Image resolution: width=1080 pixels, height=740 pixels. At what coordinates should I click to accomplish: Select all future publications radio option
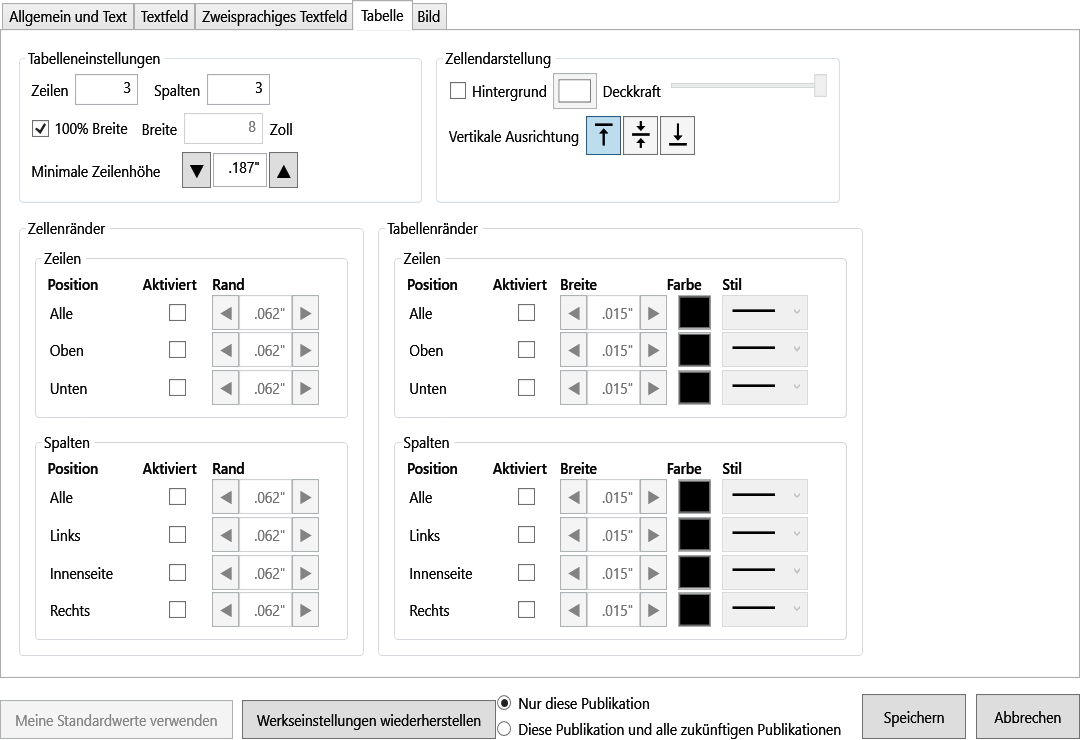[504, 730]
